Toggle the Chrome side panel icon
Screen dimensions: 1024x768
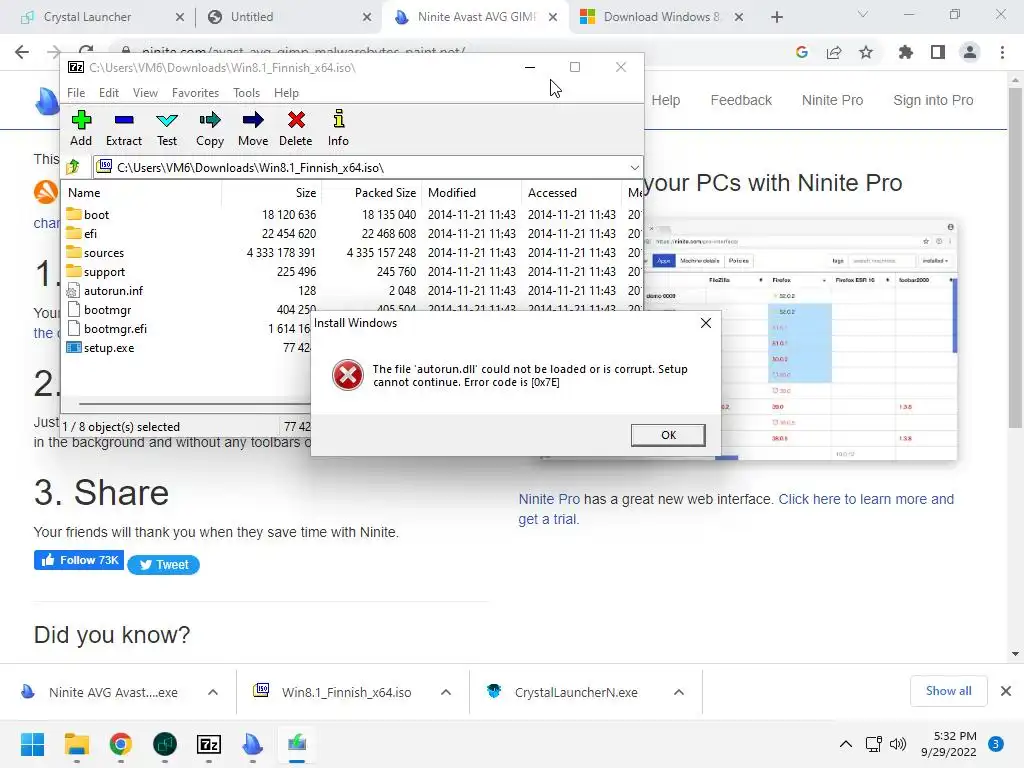coord(938,52)
